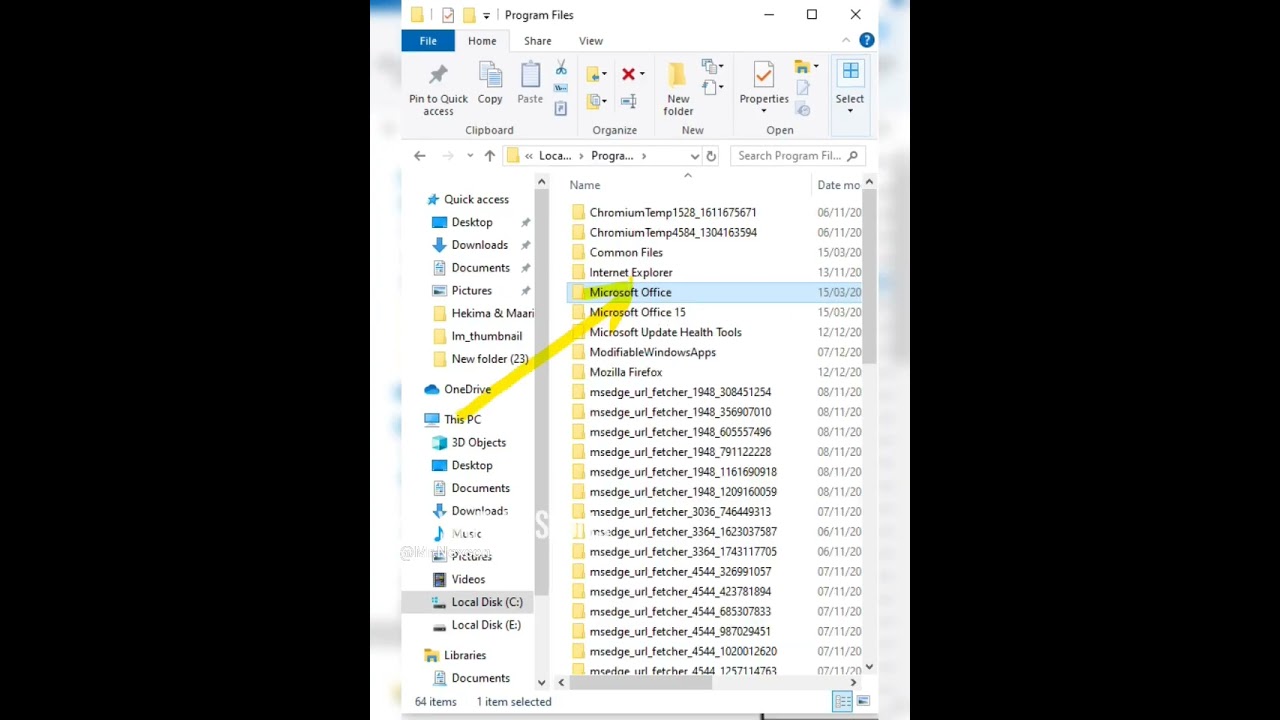This screenshot has height=720, width=1280.
Task: Click the chevron after Progra... in address bar
Action: [x=644, y=156]
